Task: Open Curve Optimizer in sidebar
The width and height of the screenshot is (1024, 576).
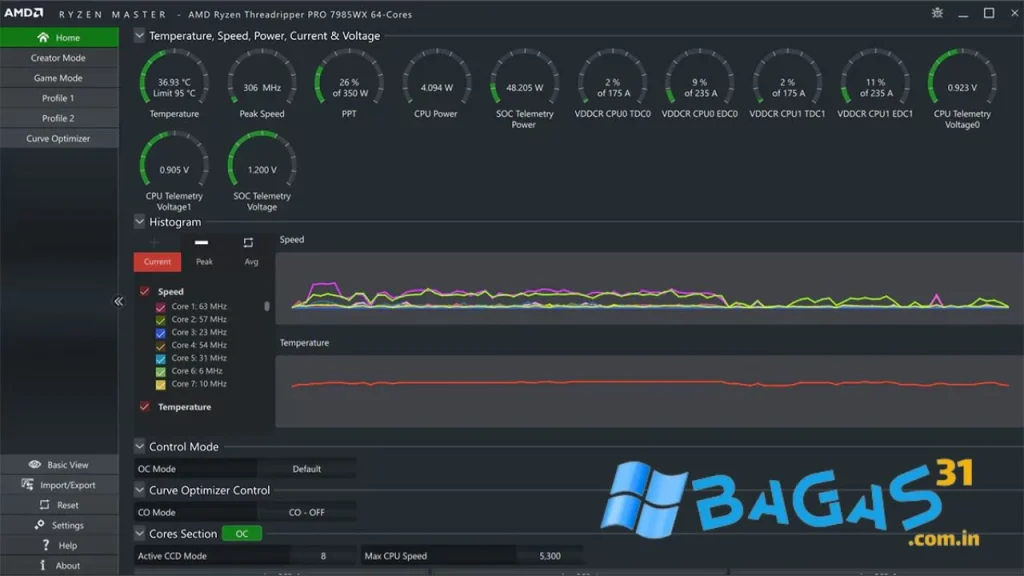Action: click(59, 138)
